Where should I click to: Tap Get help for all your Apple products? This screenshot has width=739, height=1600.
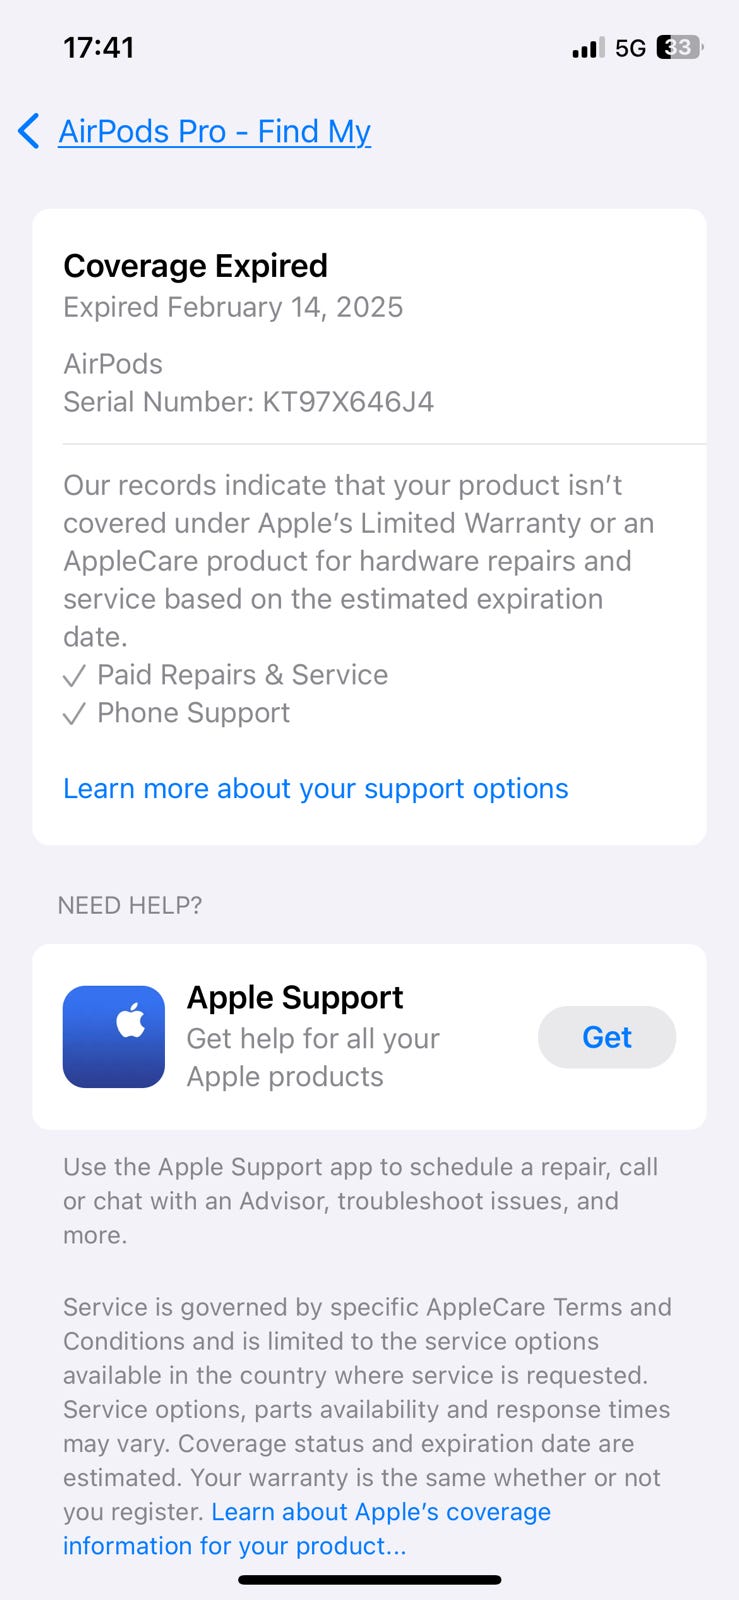313,1057
